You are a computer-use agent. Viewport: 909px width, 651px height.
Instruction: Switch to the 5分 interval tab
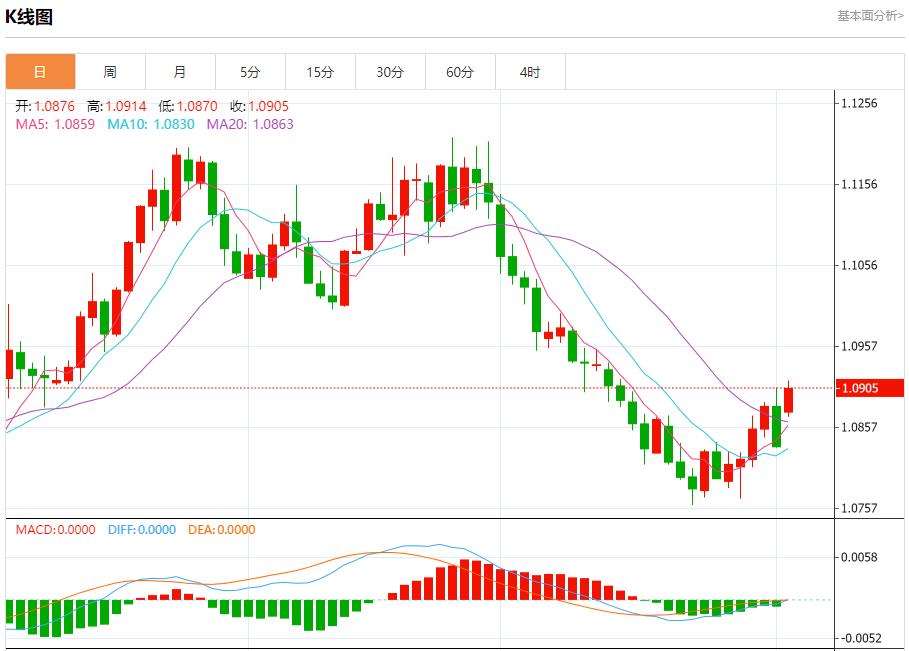point(250,72)
